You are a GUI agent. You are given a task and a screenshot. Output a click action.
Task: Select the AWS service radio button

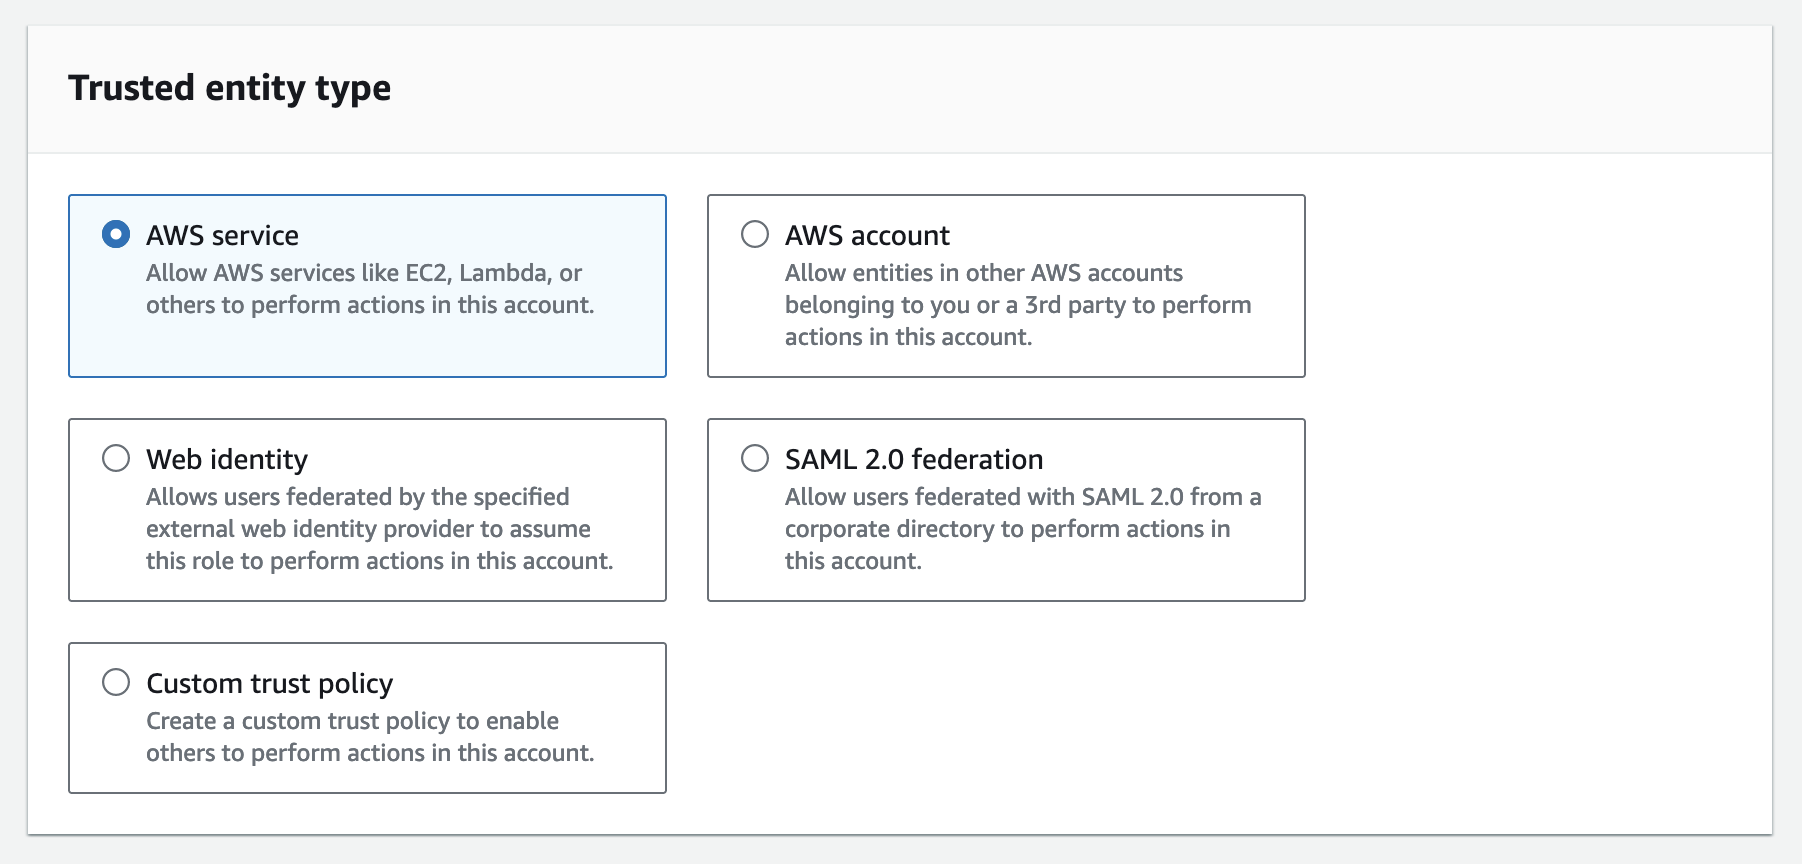[116, 235]
